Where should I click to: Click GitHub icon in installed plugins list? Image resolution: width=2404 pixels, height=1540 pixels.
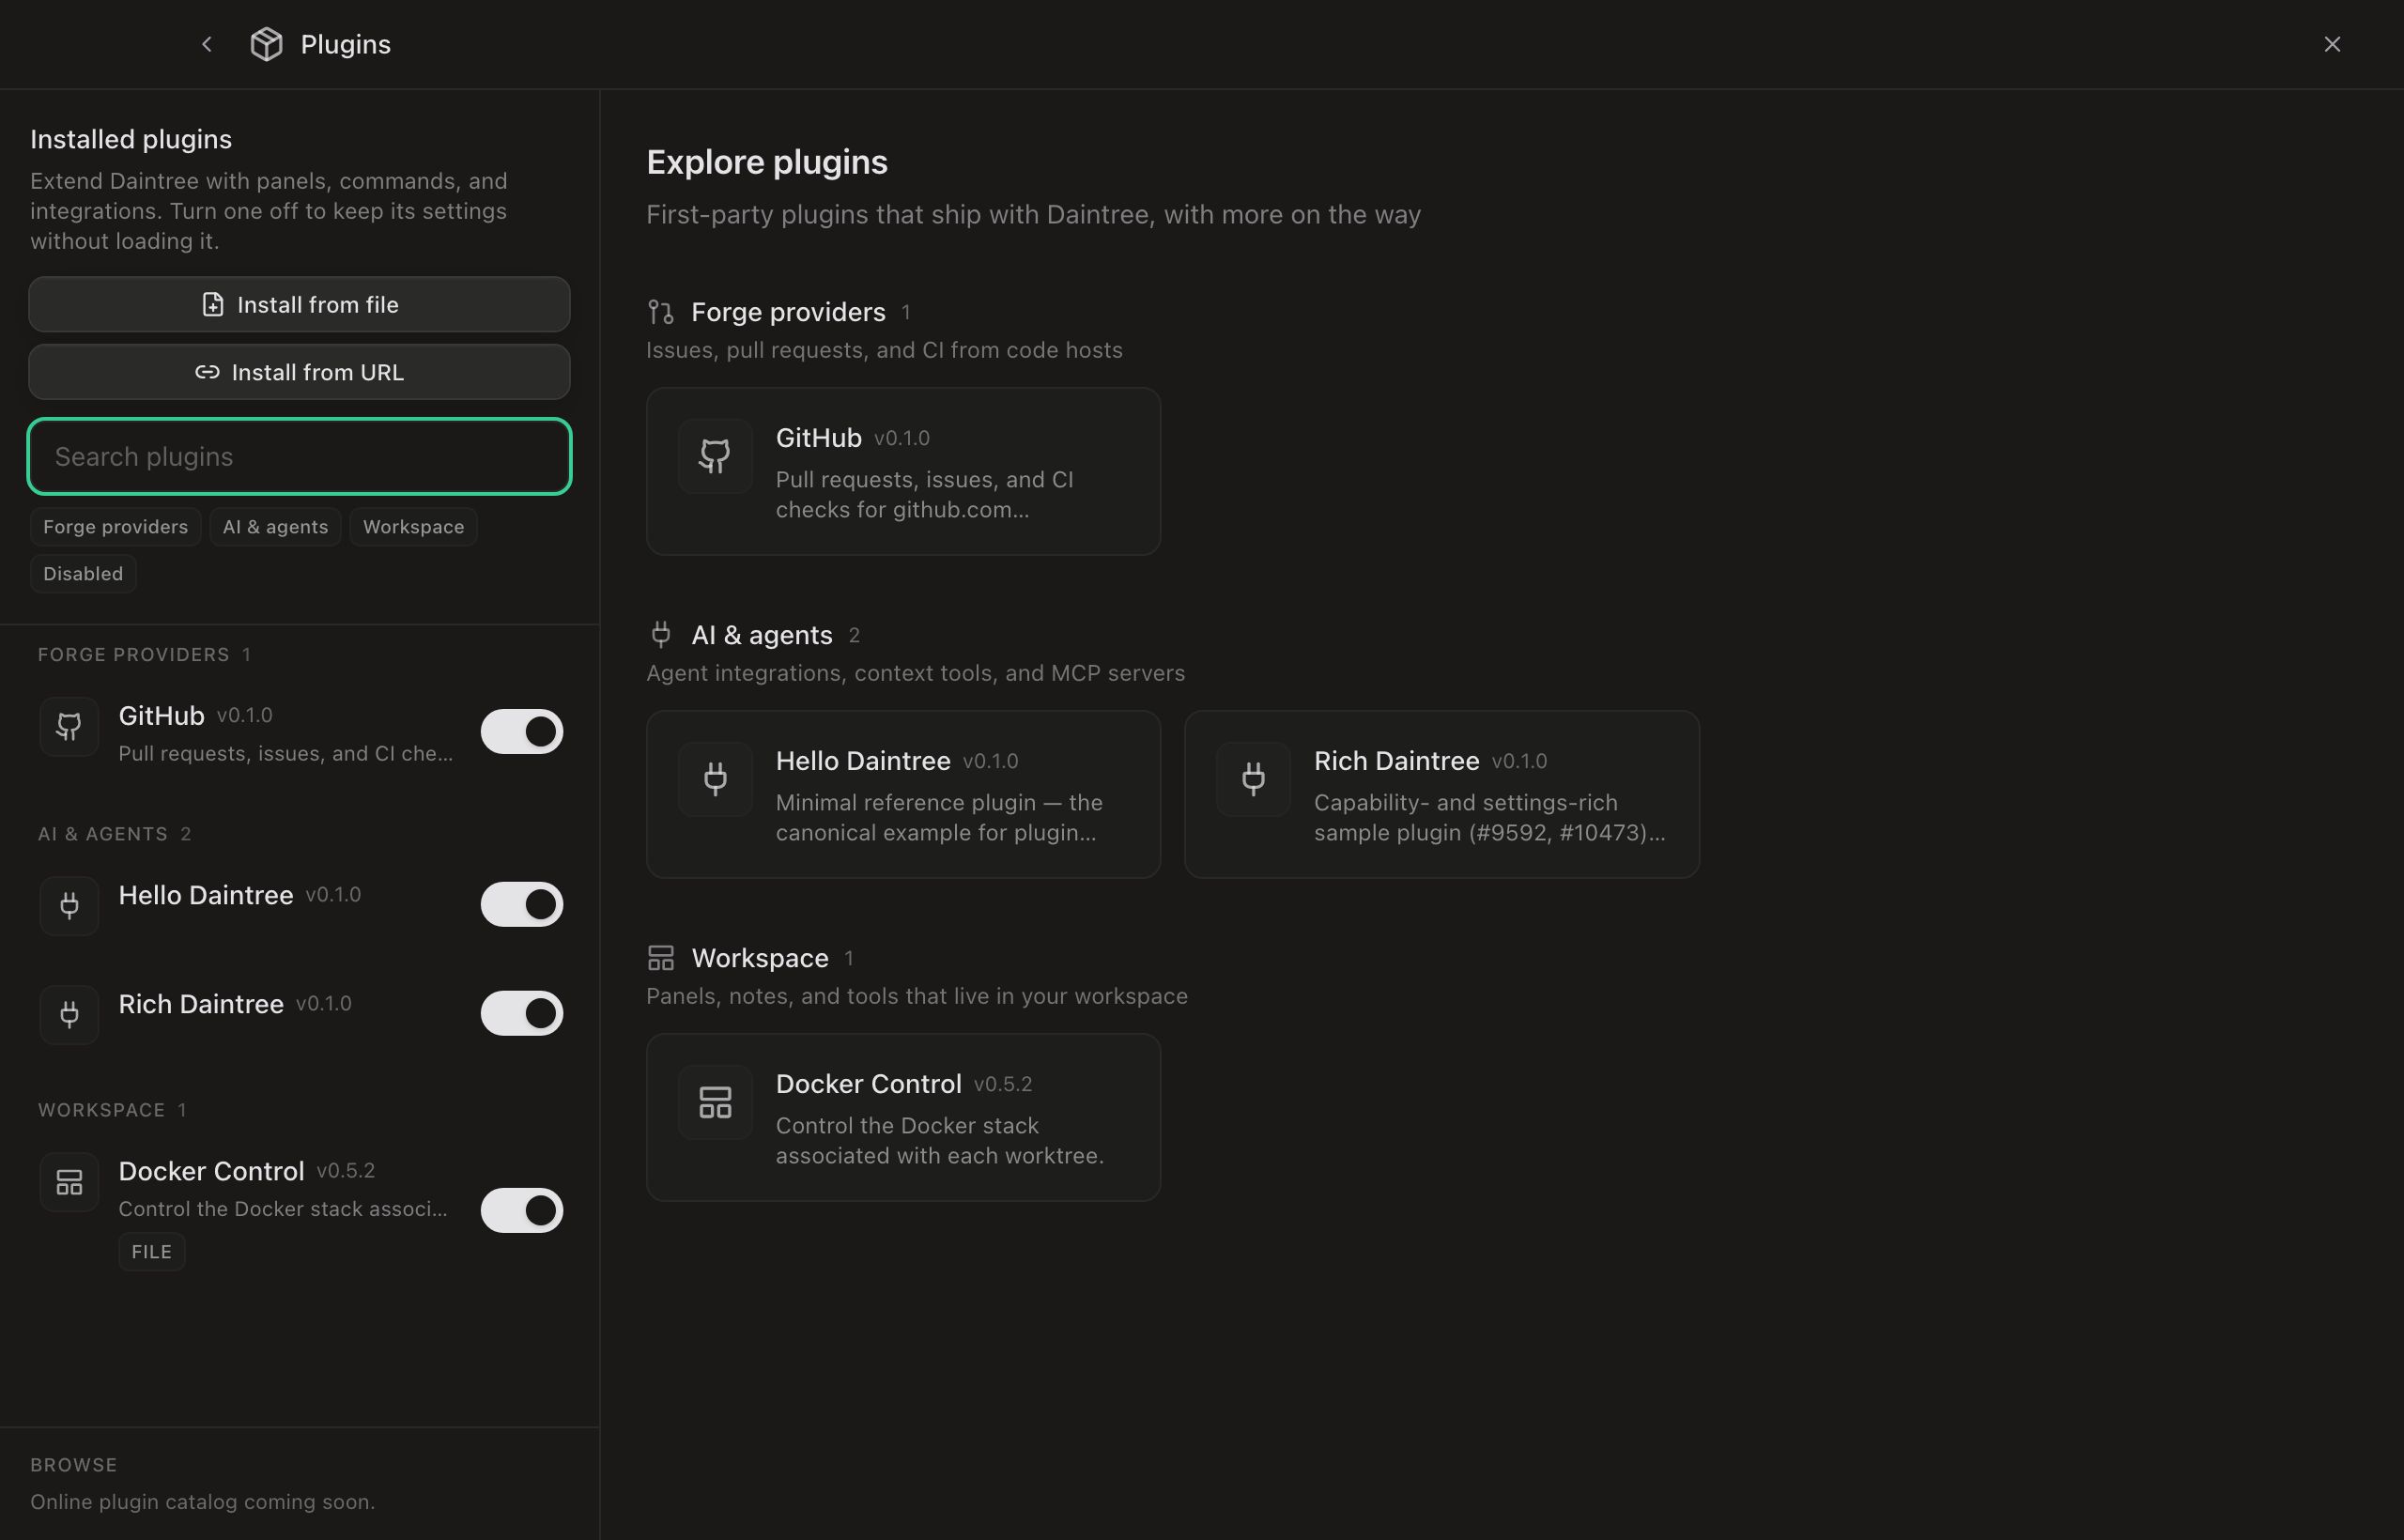69,727
